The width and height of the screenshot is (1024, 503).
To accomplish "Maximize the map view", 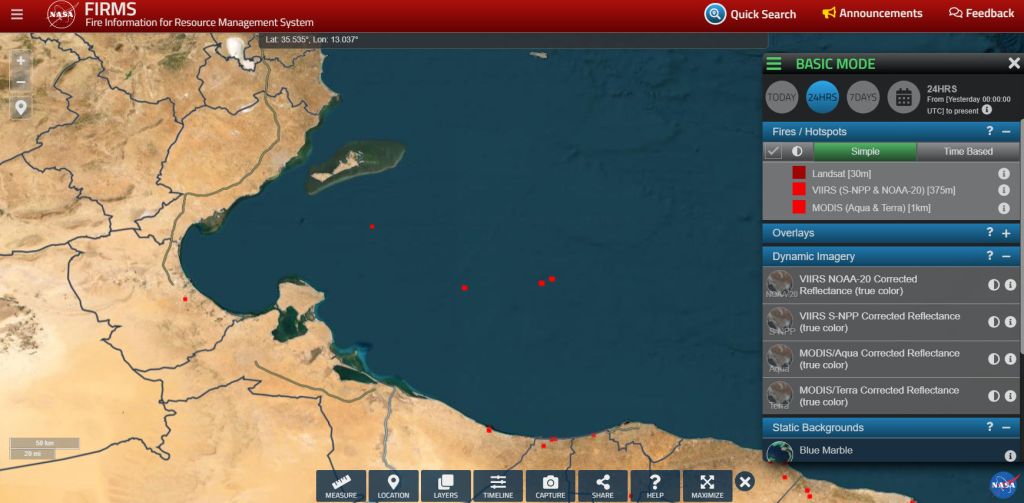I will (707, 485).
